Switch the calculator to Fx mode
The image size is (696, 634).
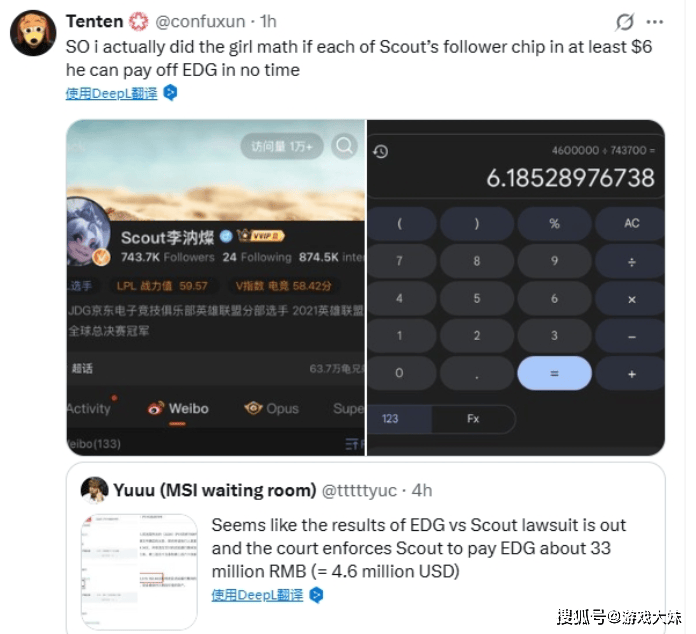(473, 419)
